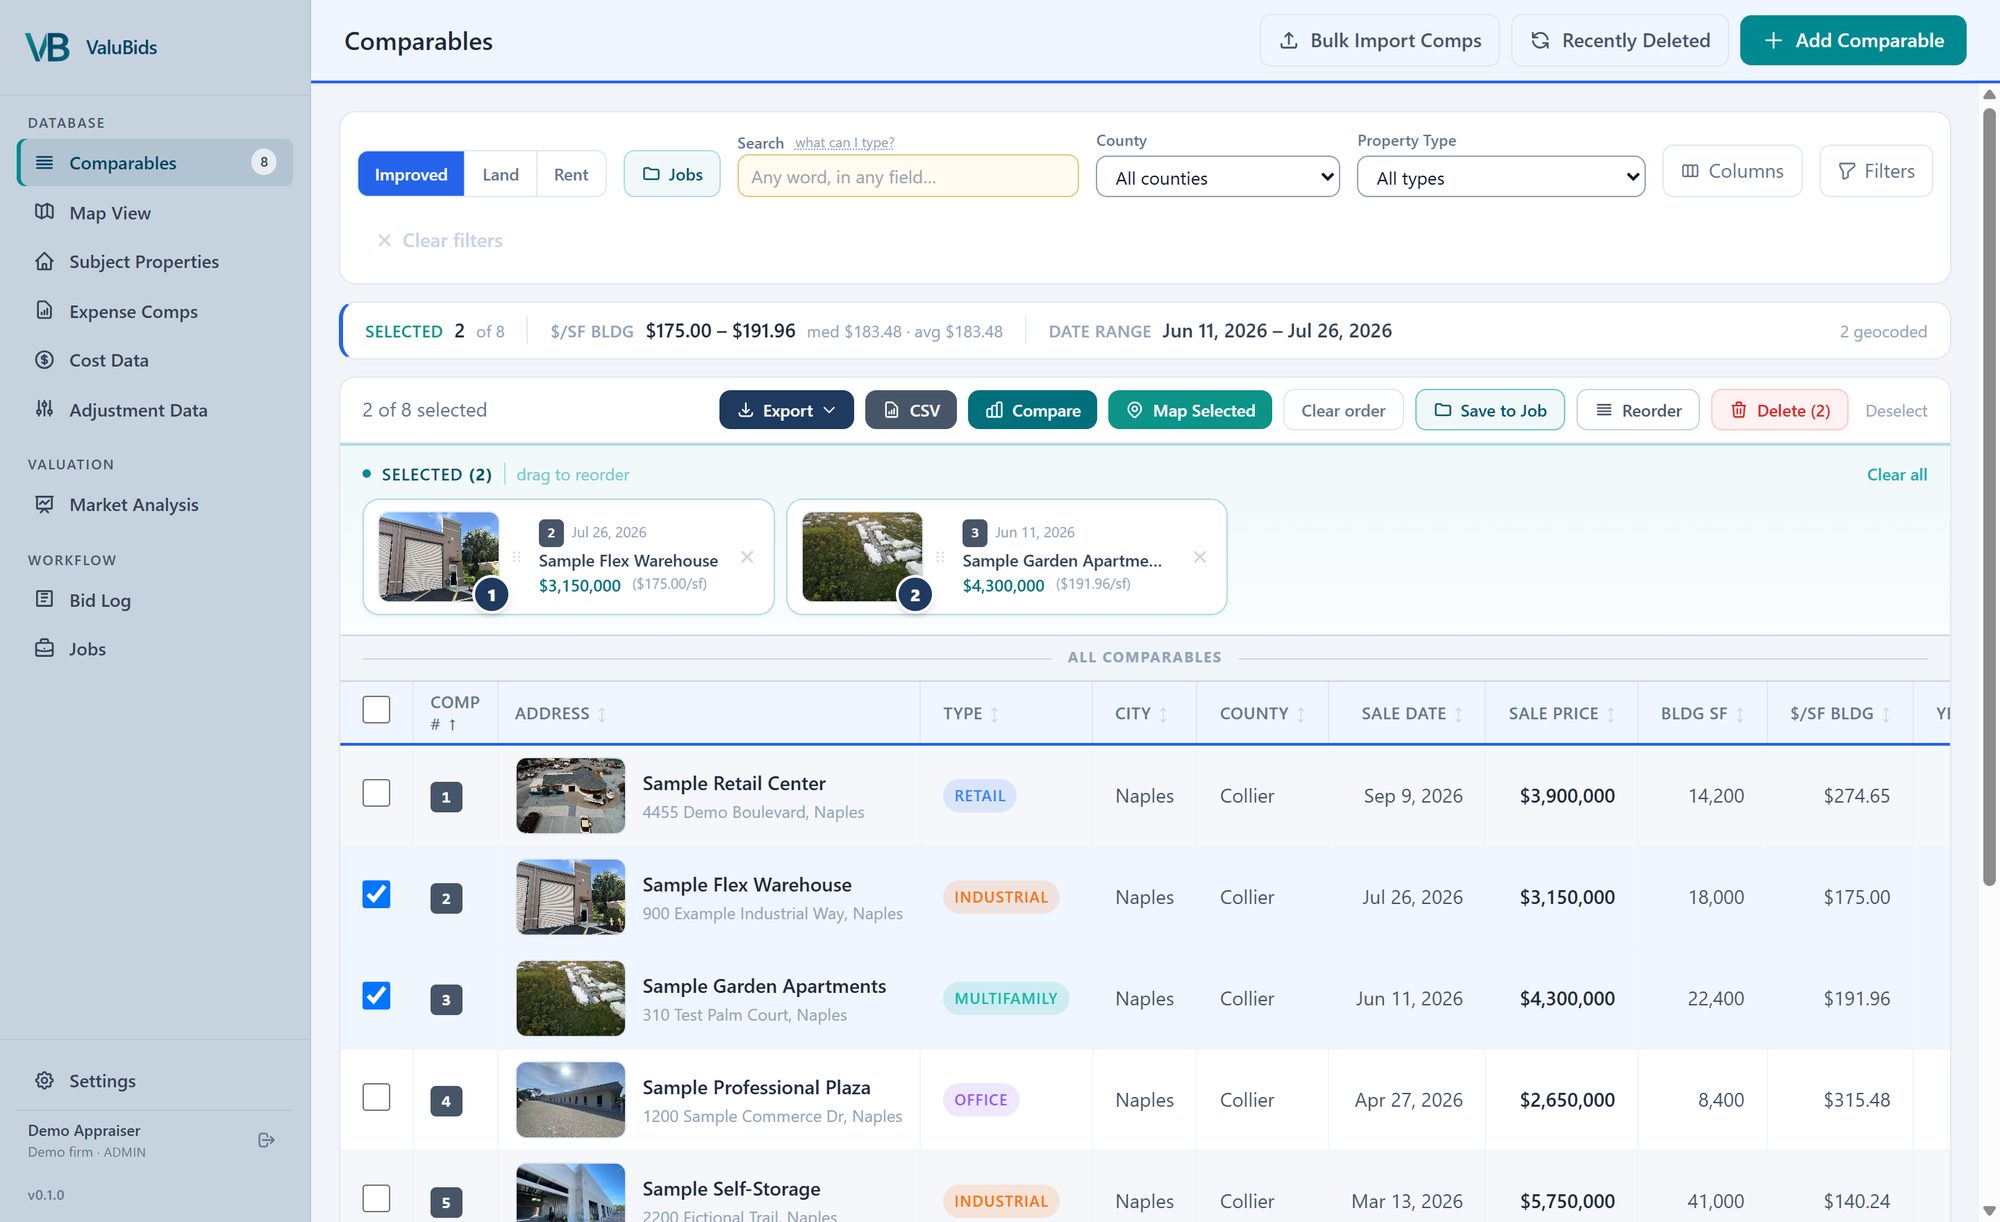
Task: Remove Sample Flex Warehouse card with X
Action: click(747, 557)
